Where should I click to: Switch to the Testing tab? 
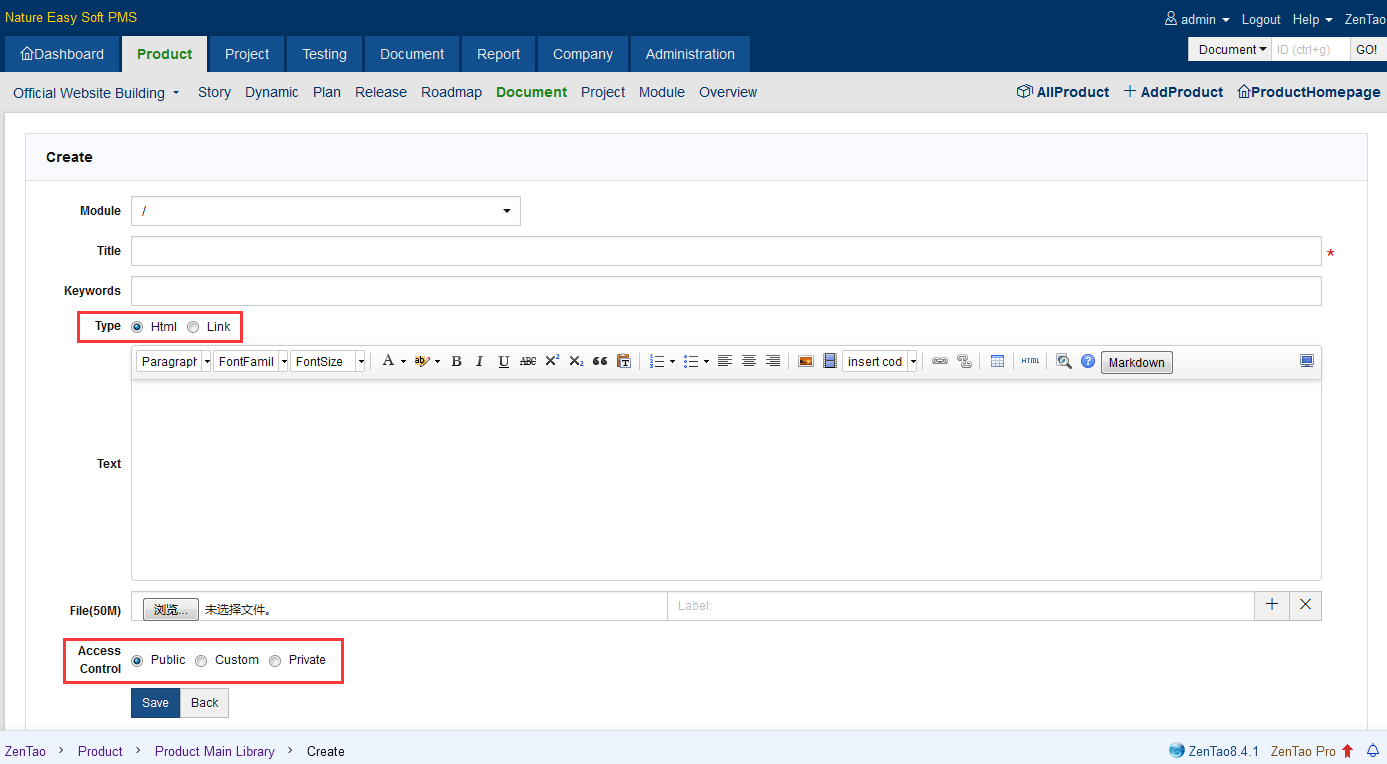click(x=324, y=54)
